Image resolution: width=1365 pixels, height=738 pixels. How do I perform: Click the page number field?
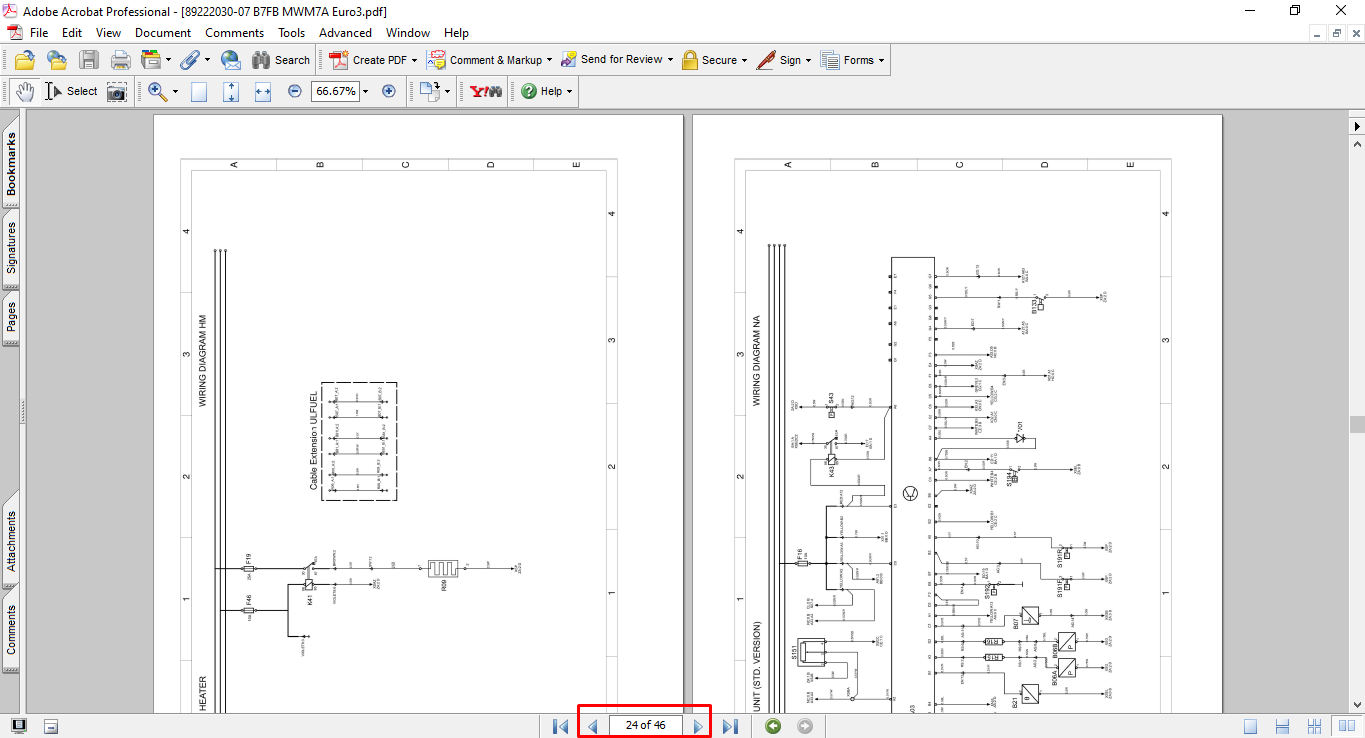(x=645, y=725)
